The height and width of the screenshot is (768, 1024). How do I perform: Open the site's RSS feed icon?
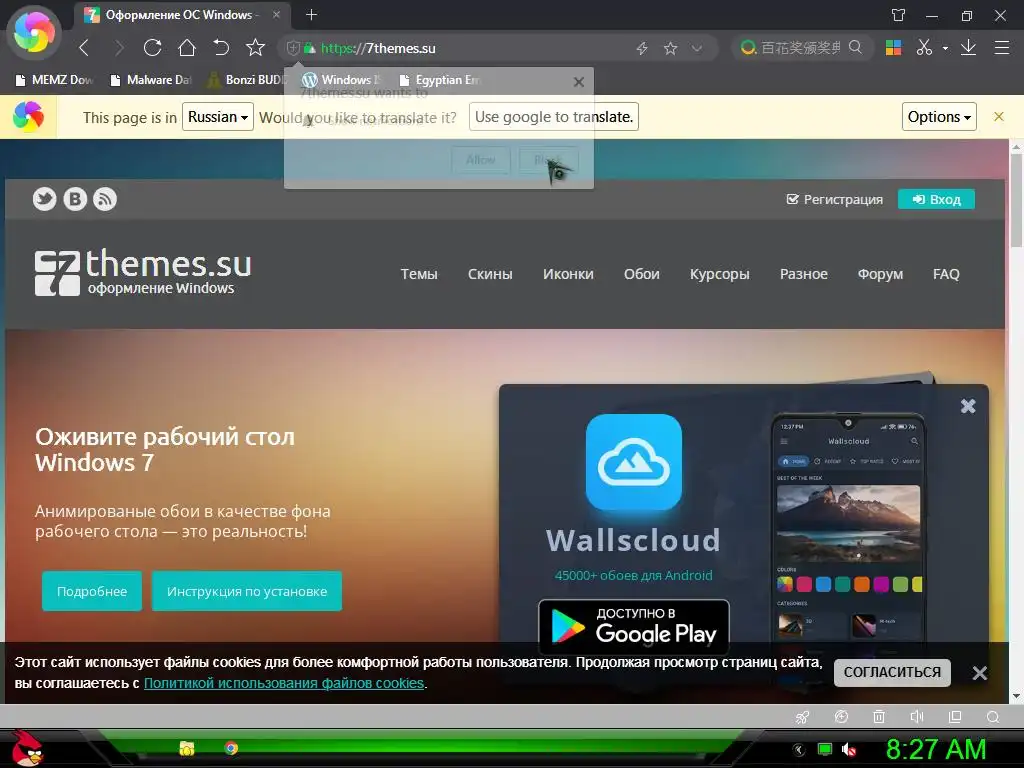(x=105, y=199)
